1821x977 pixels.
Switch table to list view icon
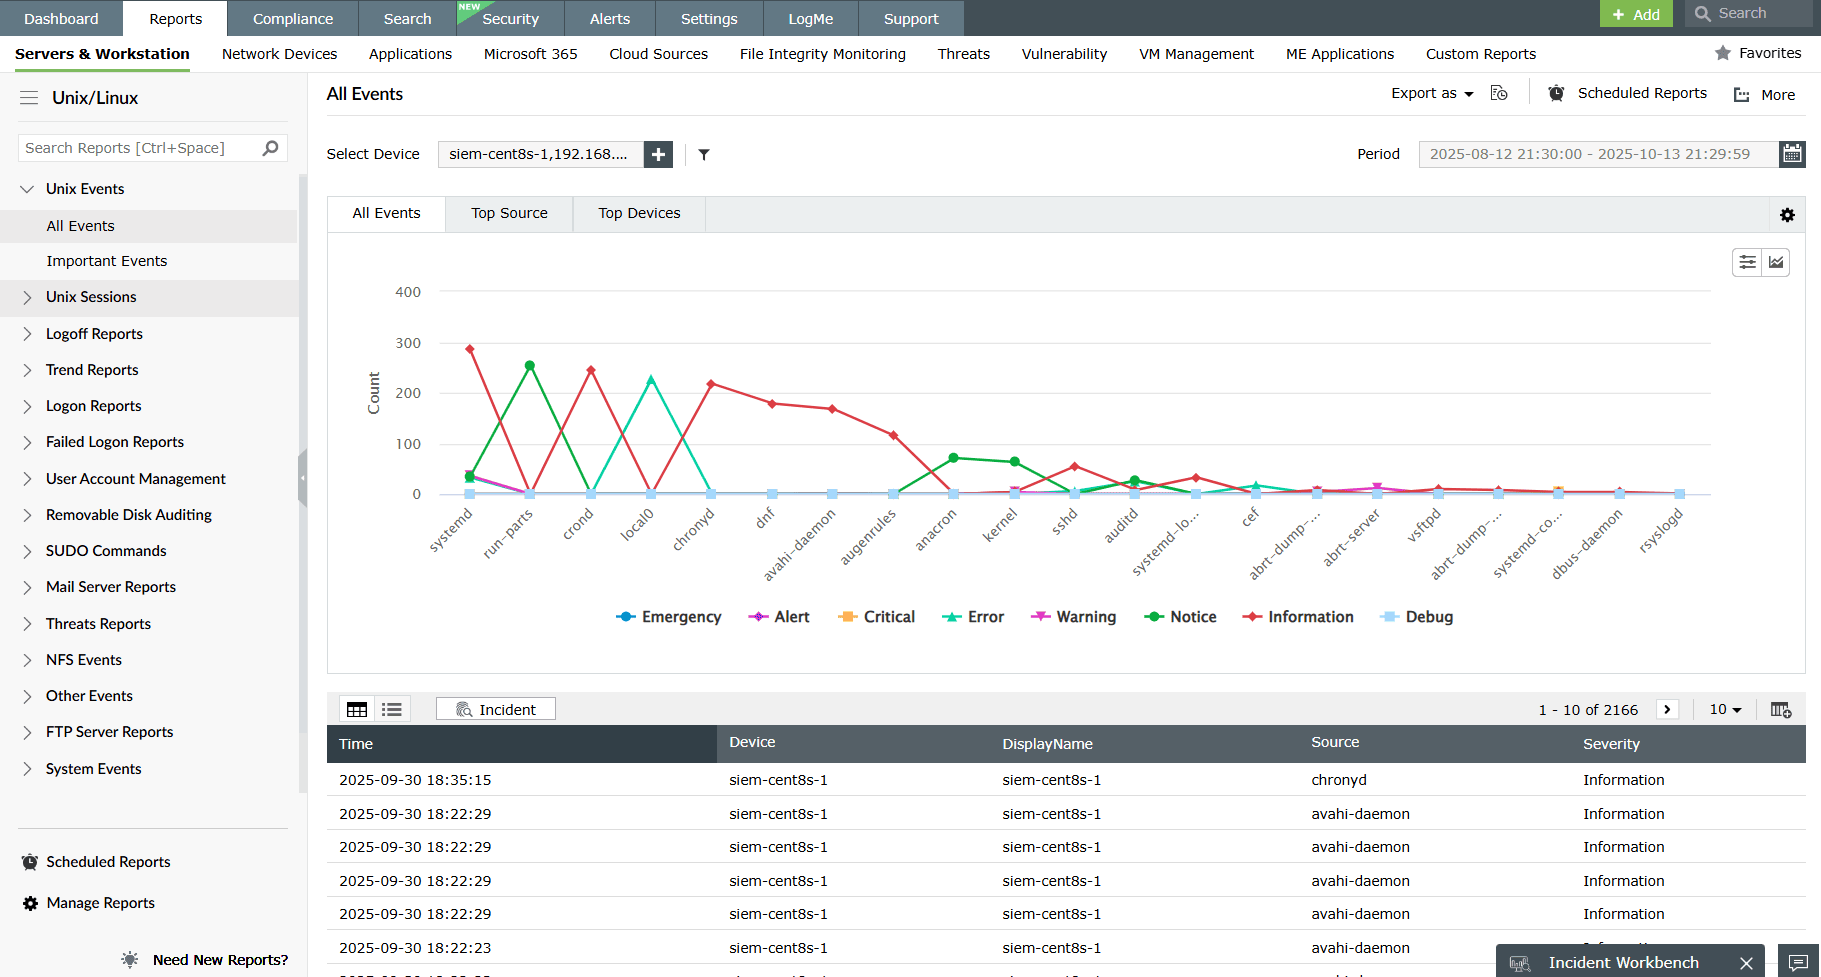[391, 708]
